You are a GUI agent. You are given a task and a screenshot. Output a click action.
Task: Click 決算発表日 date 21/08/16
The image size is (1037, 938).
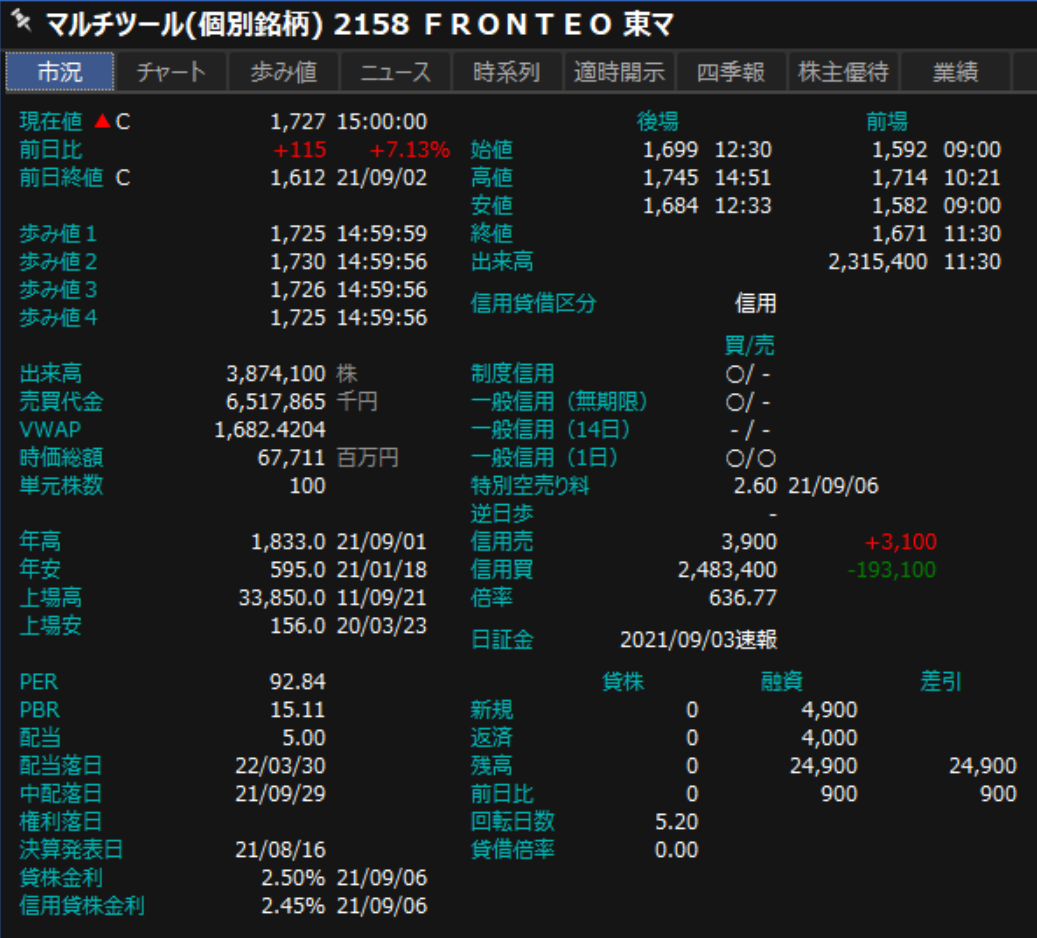(280, 850)
